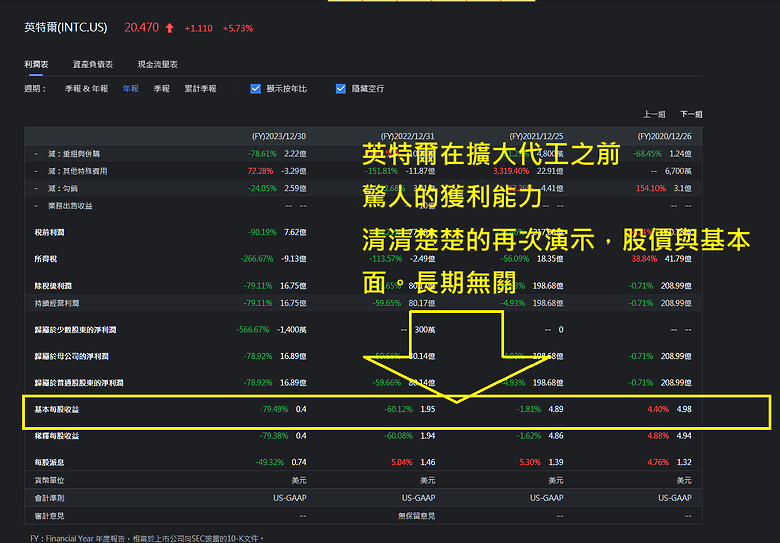The image size is (780, 543).
Task: Select the 季報 period option
Action: 162,89
